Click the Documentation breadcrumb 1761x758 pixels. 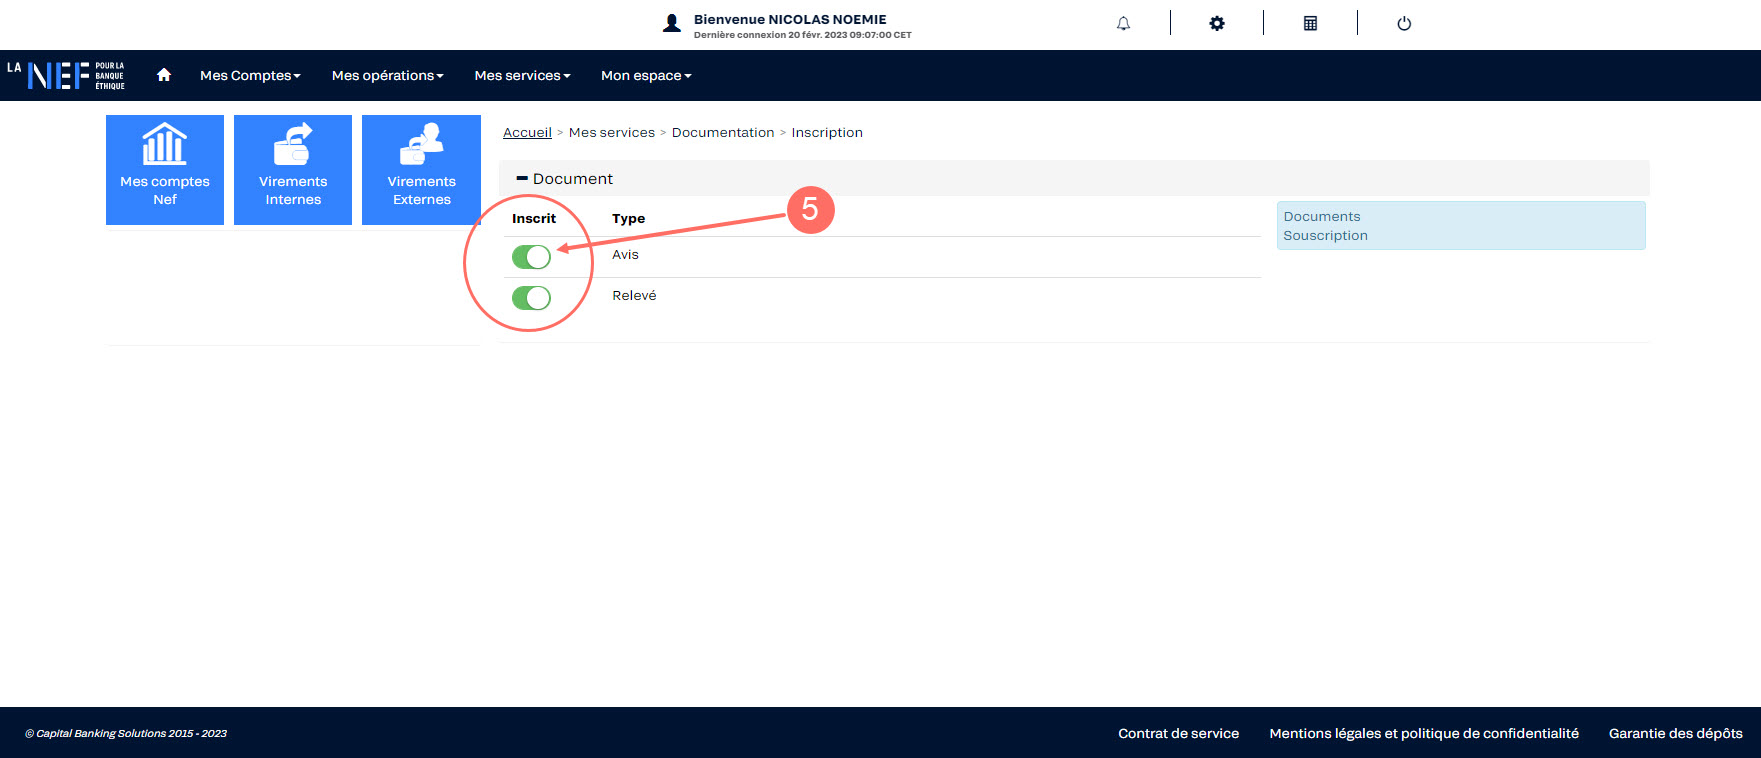coord(723,133)
